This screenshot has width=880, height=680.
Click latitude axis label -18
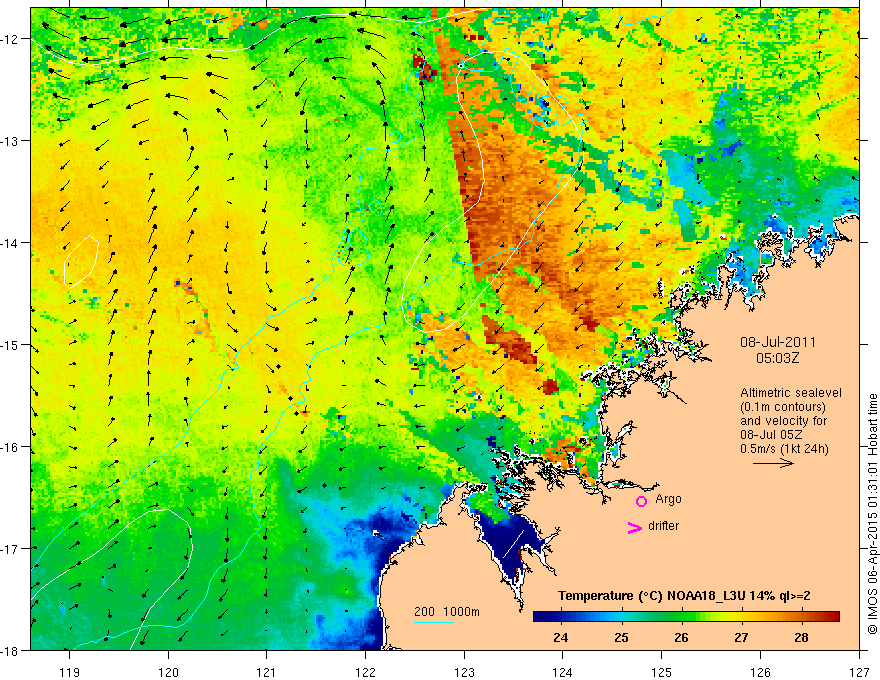pyautogui.click(x=11, y=651)
